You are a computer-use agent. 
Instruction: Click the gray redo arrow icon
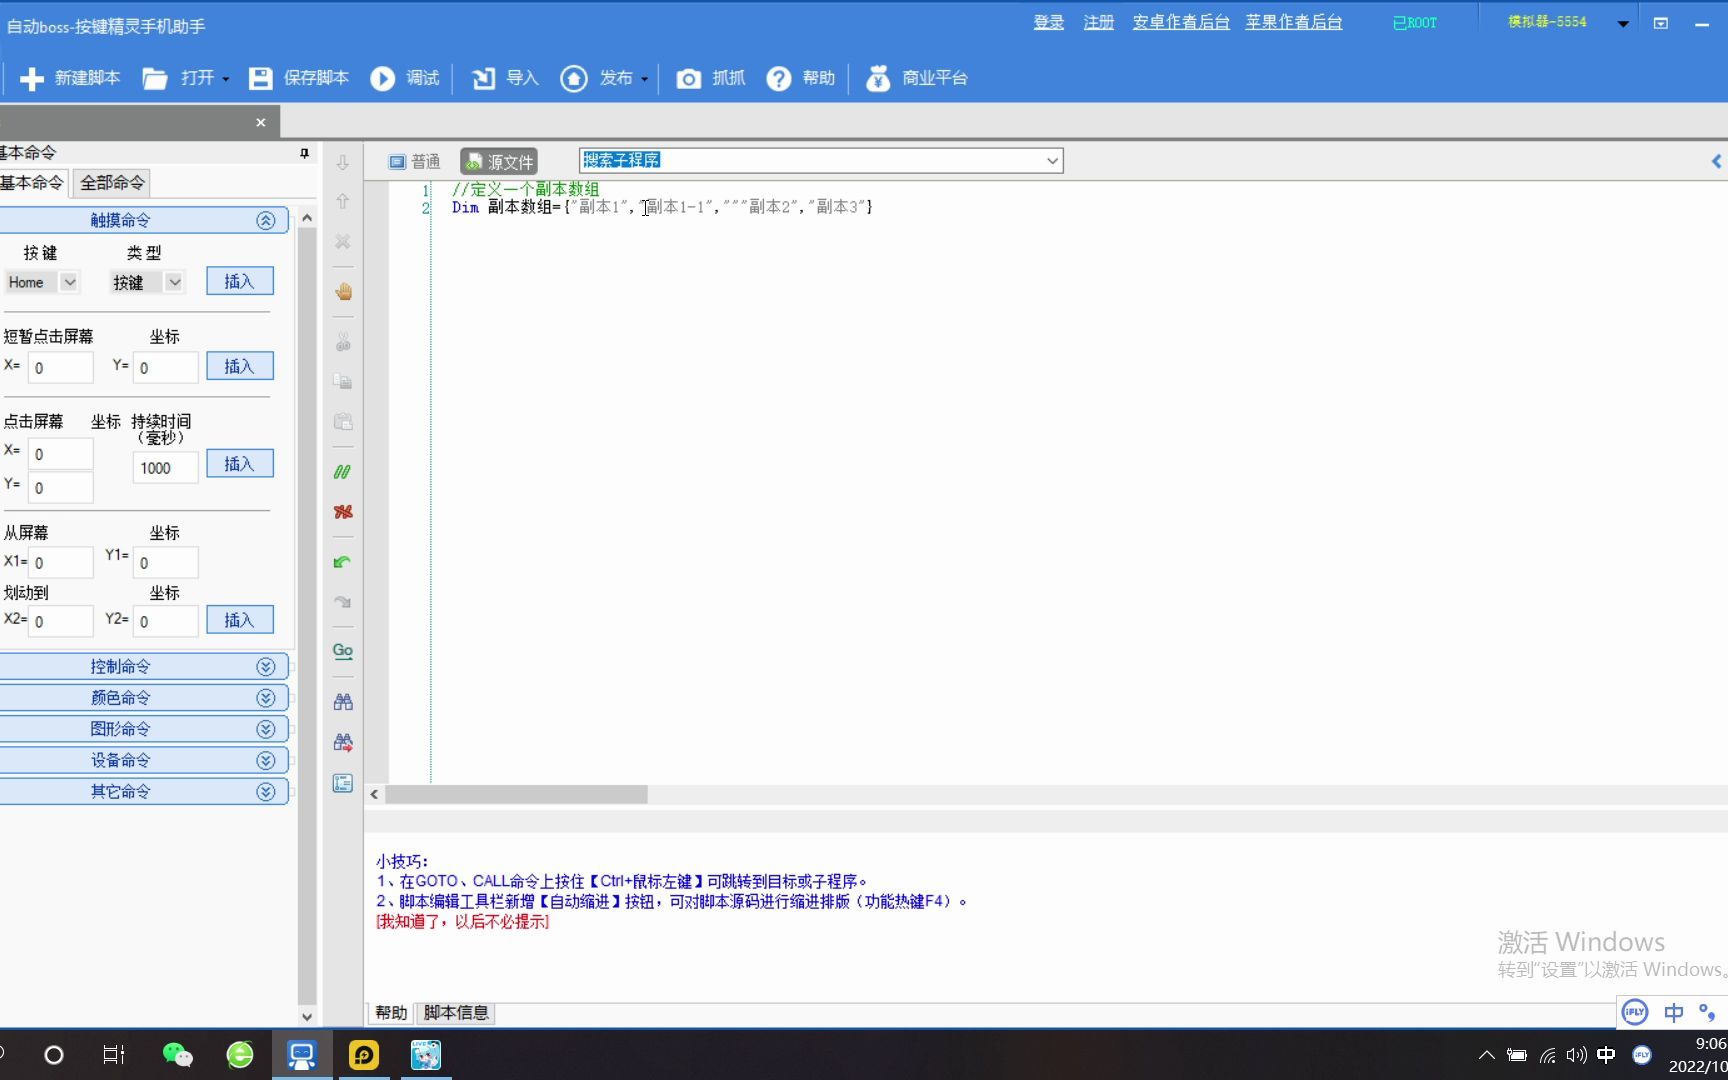point(343,602)
